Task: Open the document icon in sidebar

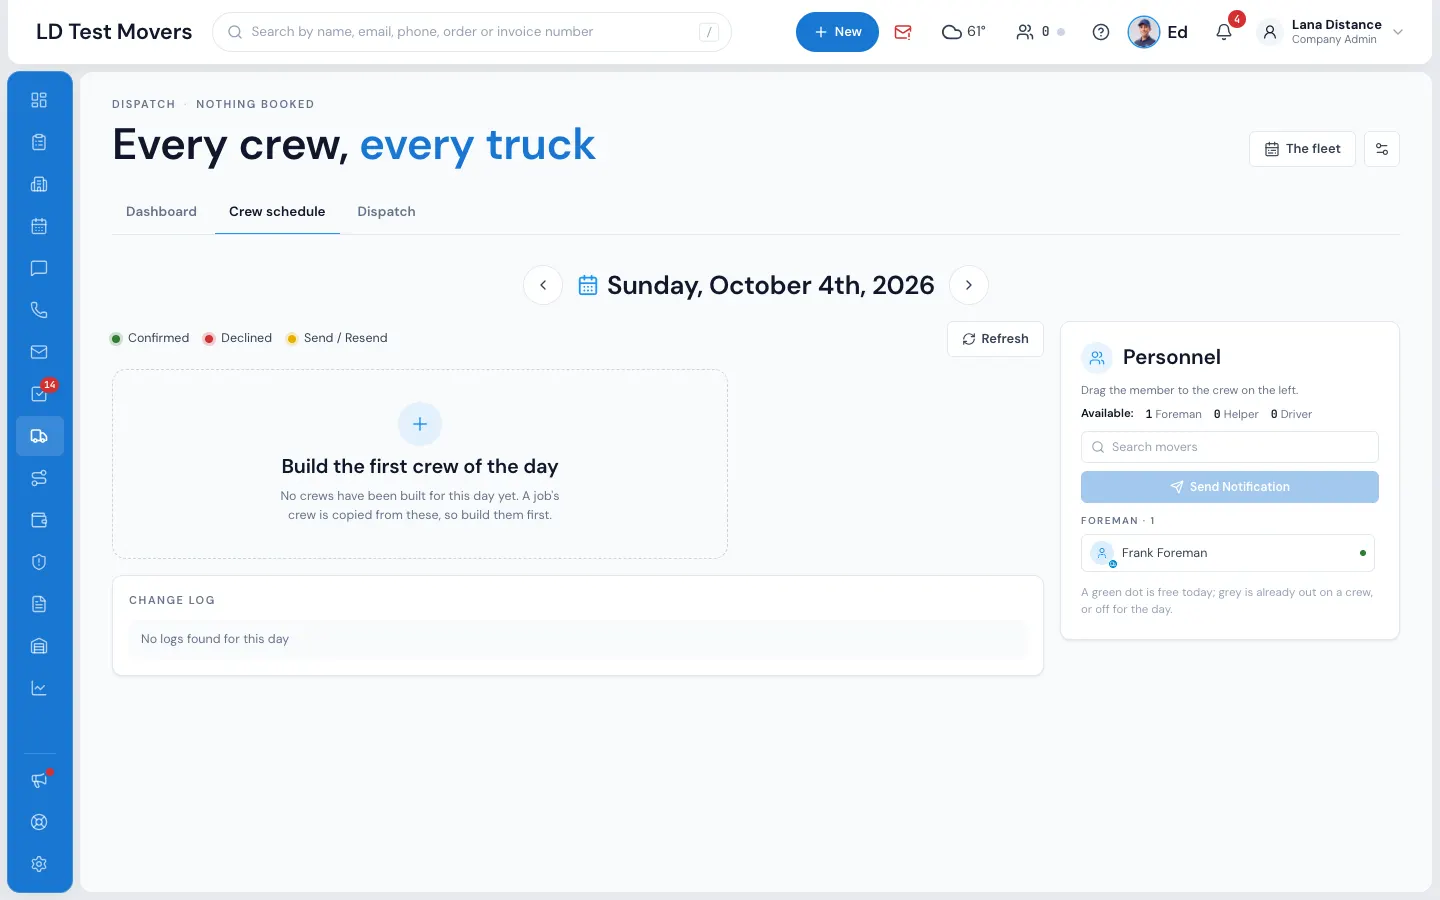Action: pos(39,604)
